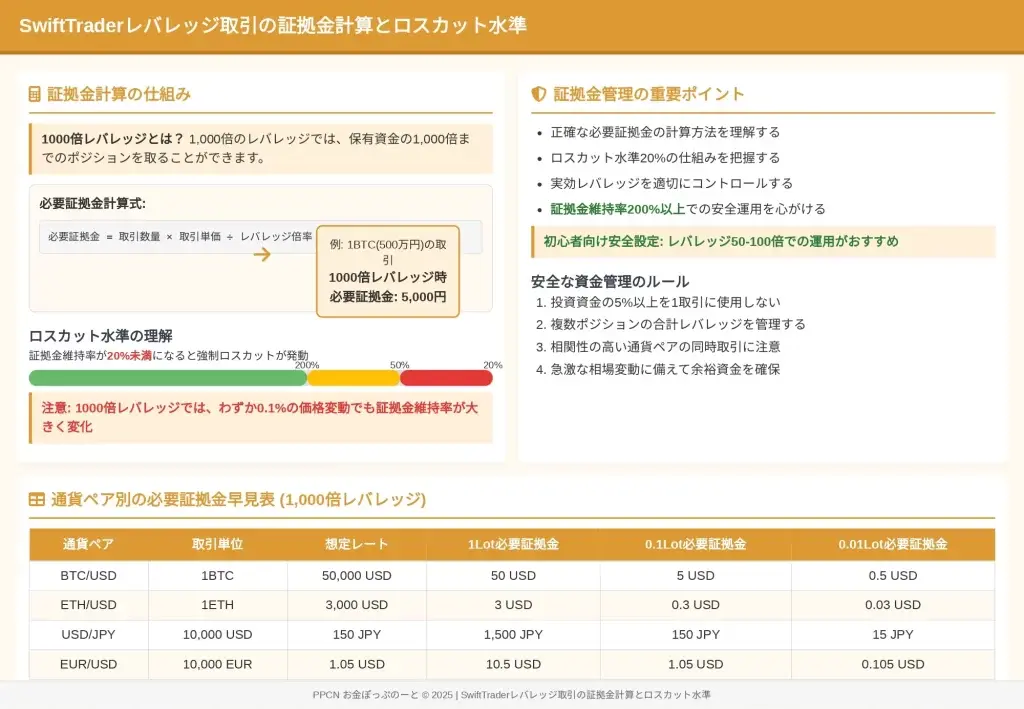
Task: Click the PPCN footer copyright text
Action: 511,695
